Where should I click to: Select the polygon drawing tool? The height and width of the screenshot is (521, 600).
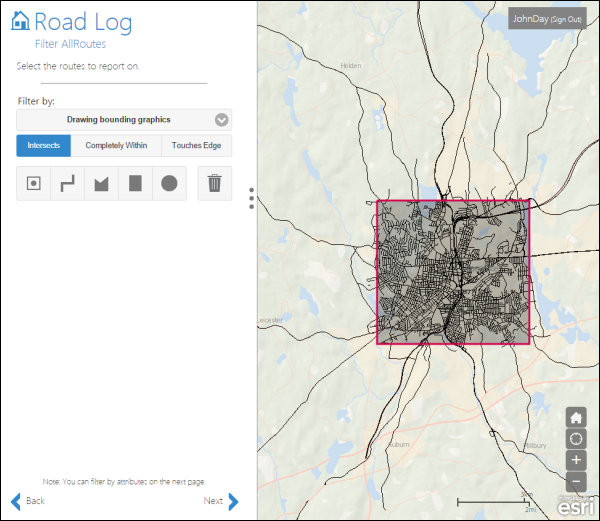(102, 184)
